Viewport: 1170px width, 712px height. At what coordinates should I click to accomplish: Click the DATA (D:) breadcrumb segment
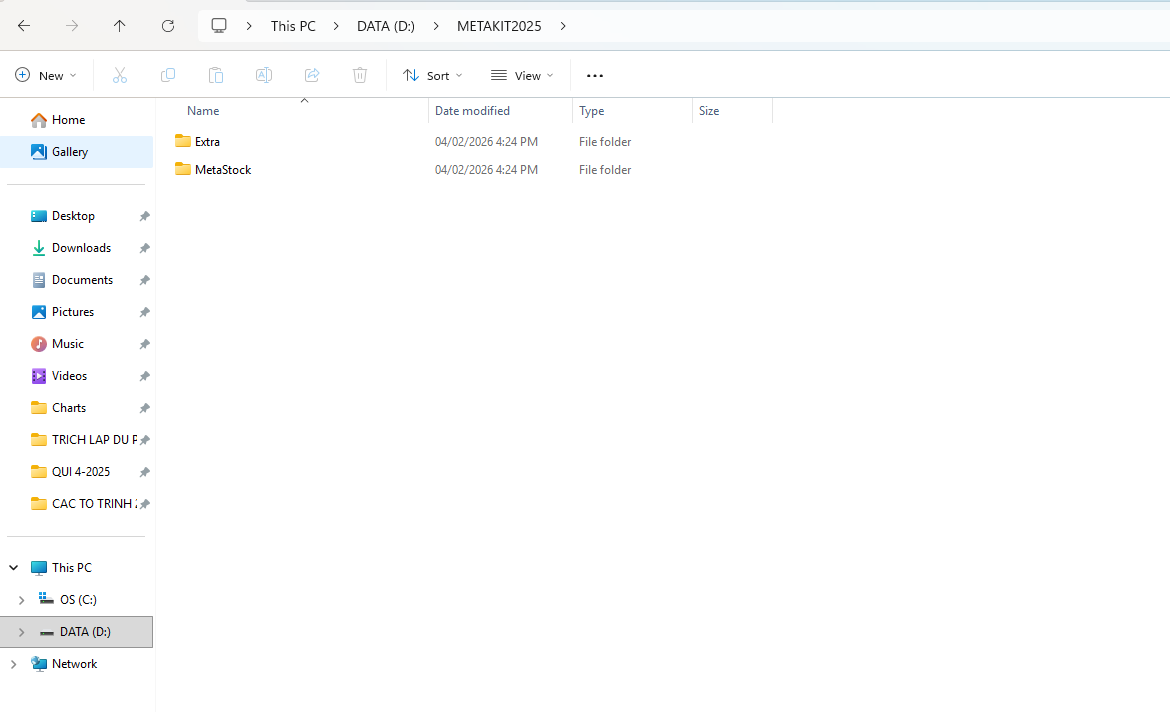click(385, 26)
